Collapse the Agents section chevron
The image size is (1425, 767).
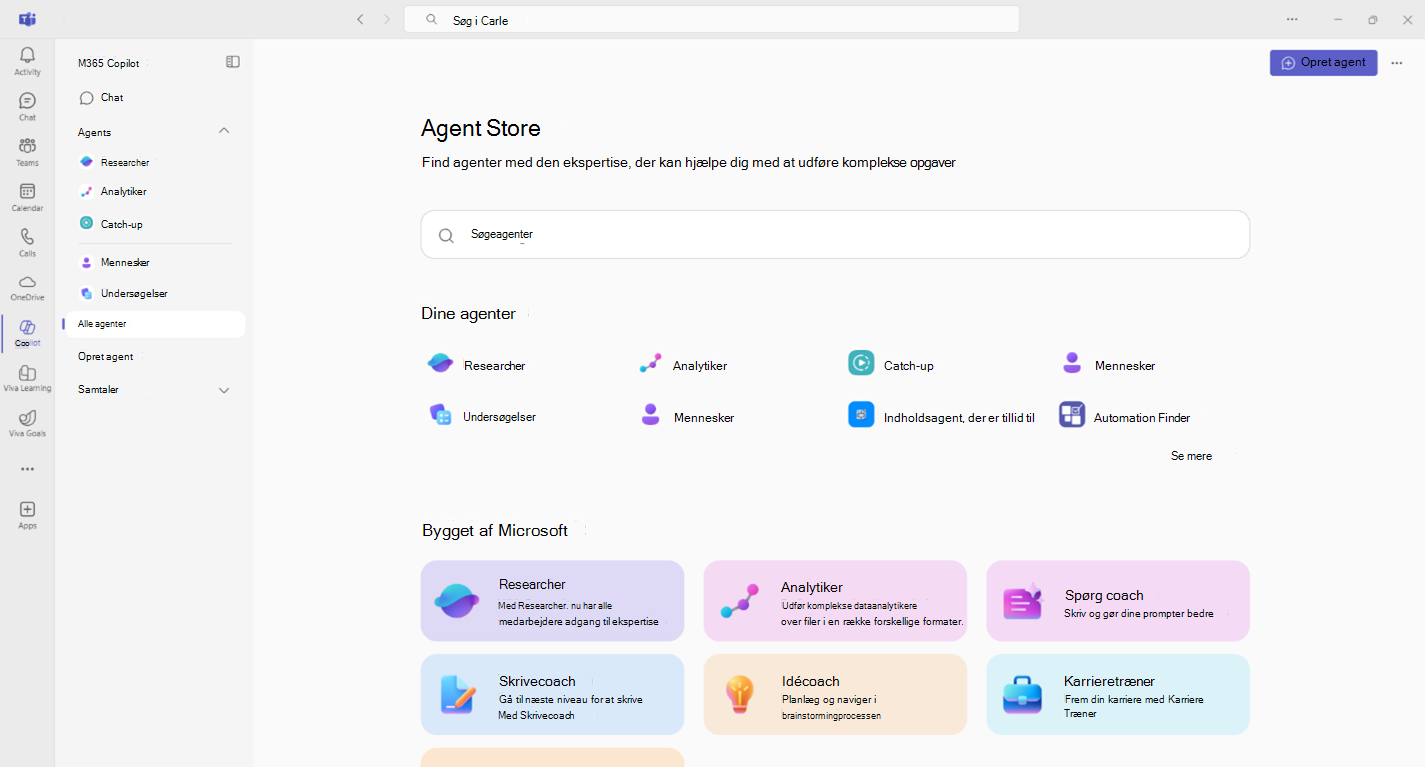point(224,131)
